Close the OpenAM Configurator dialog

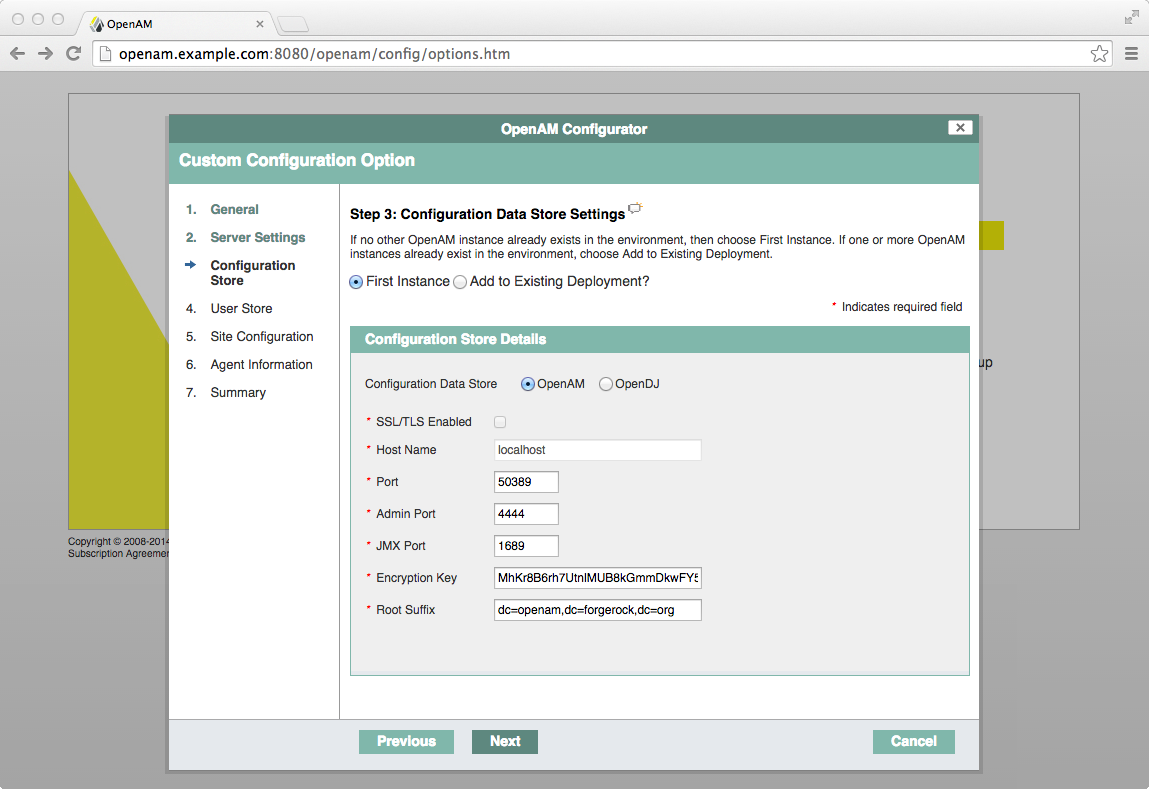(960, 127)
